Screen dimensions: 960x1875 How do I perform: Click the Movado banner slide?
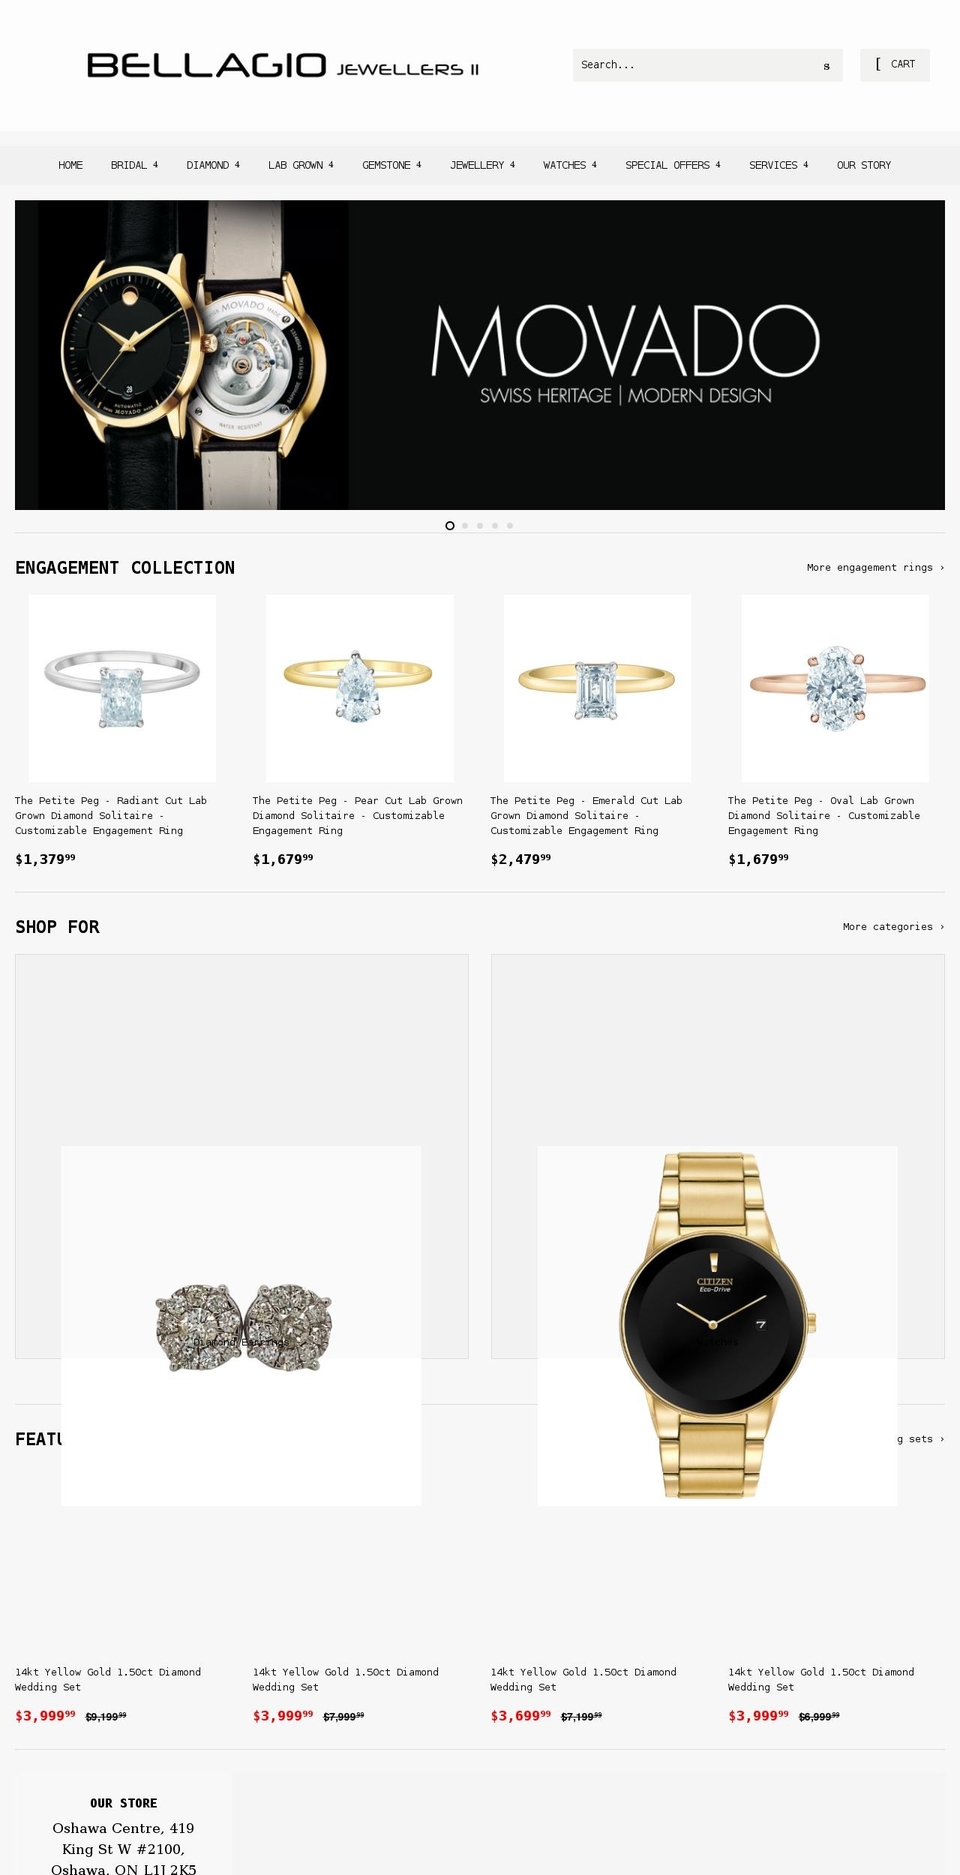[480, 355]
